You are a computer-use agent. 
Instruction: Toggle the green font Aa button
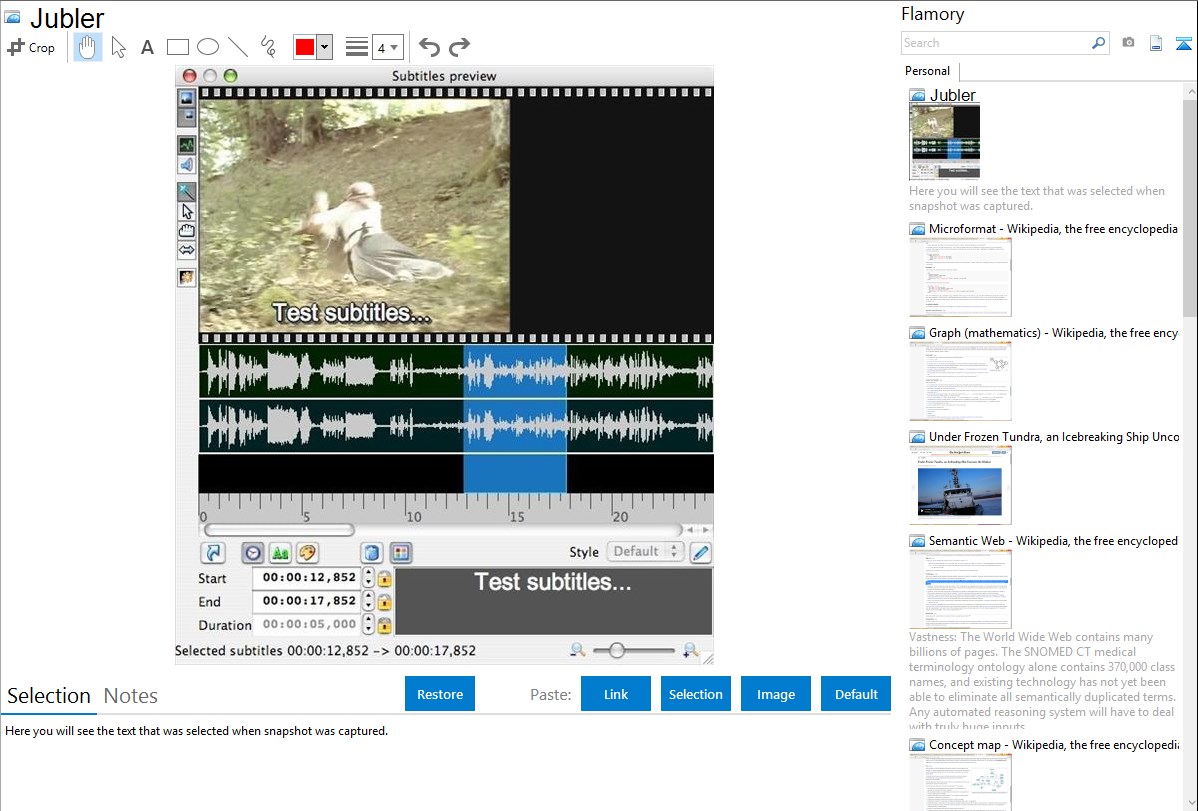280,553
